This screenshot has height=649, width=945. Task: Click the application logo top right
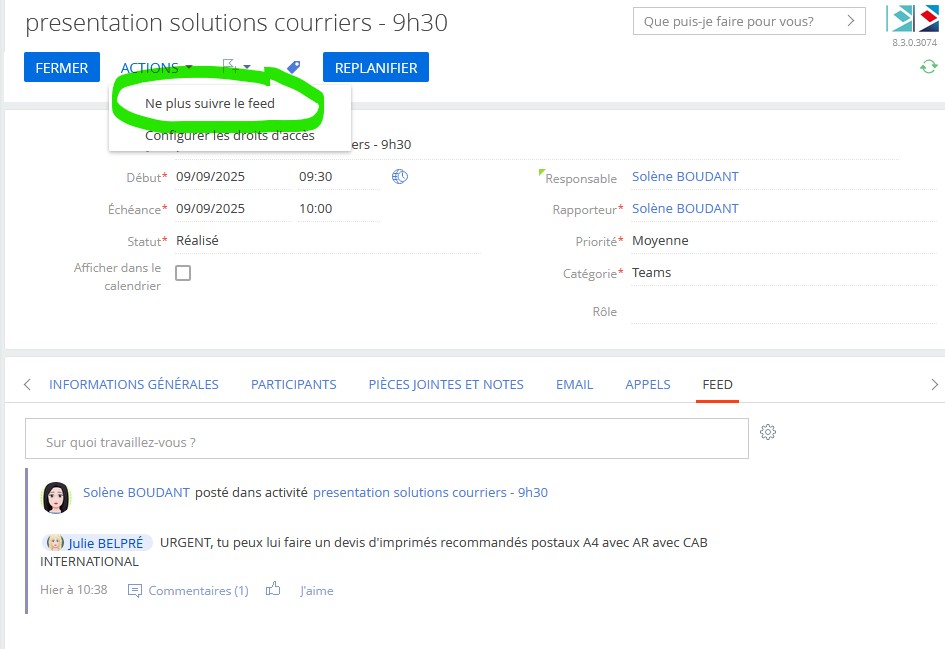913,19
